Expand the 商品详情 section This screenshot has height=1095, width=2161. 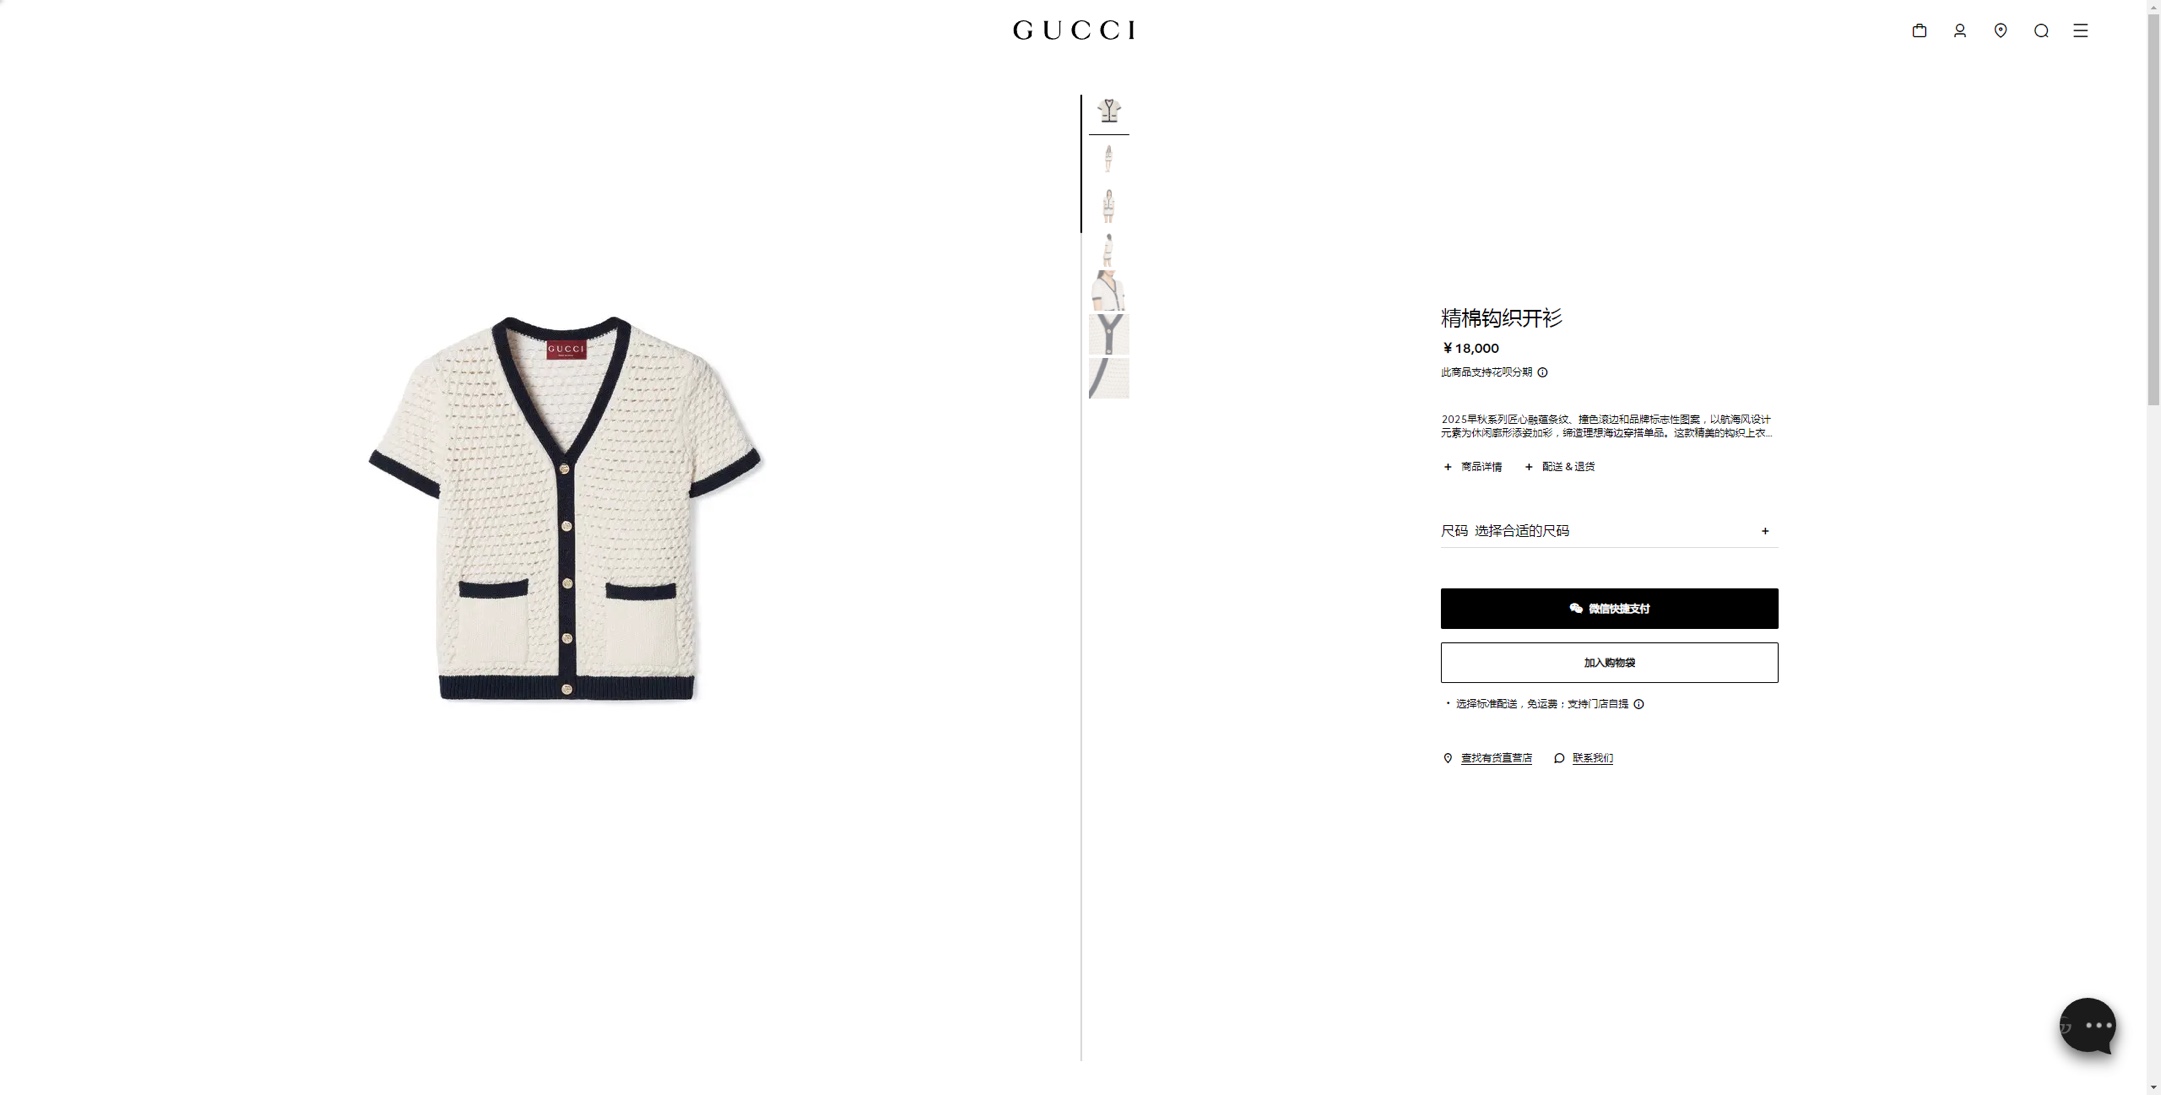pos(1472,467)
